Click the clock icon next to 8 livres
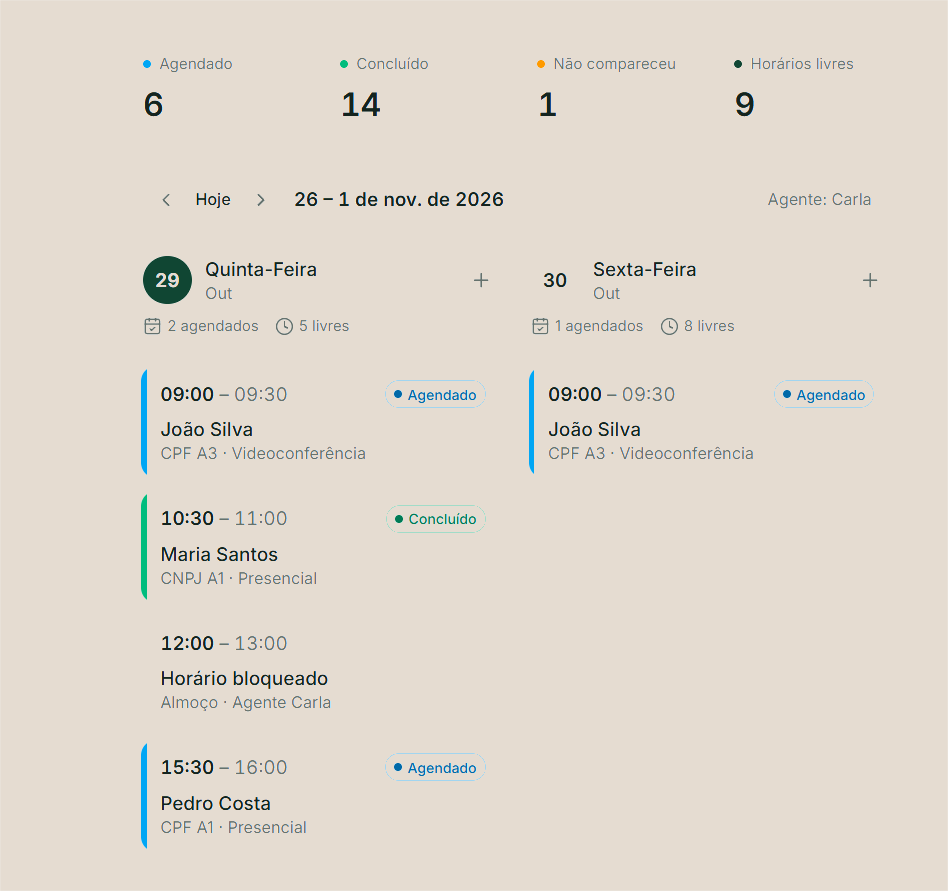 point(669,326)
